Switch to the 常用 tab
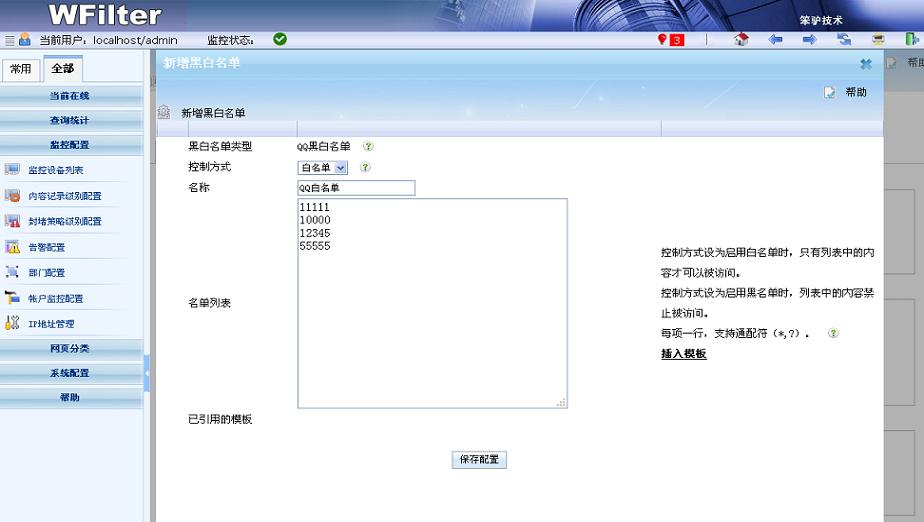 [x=20, y=69]
